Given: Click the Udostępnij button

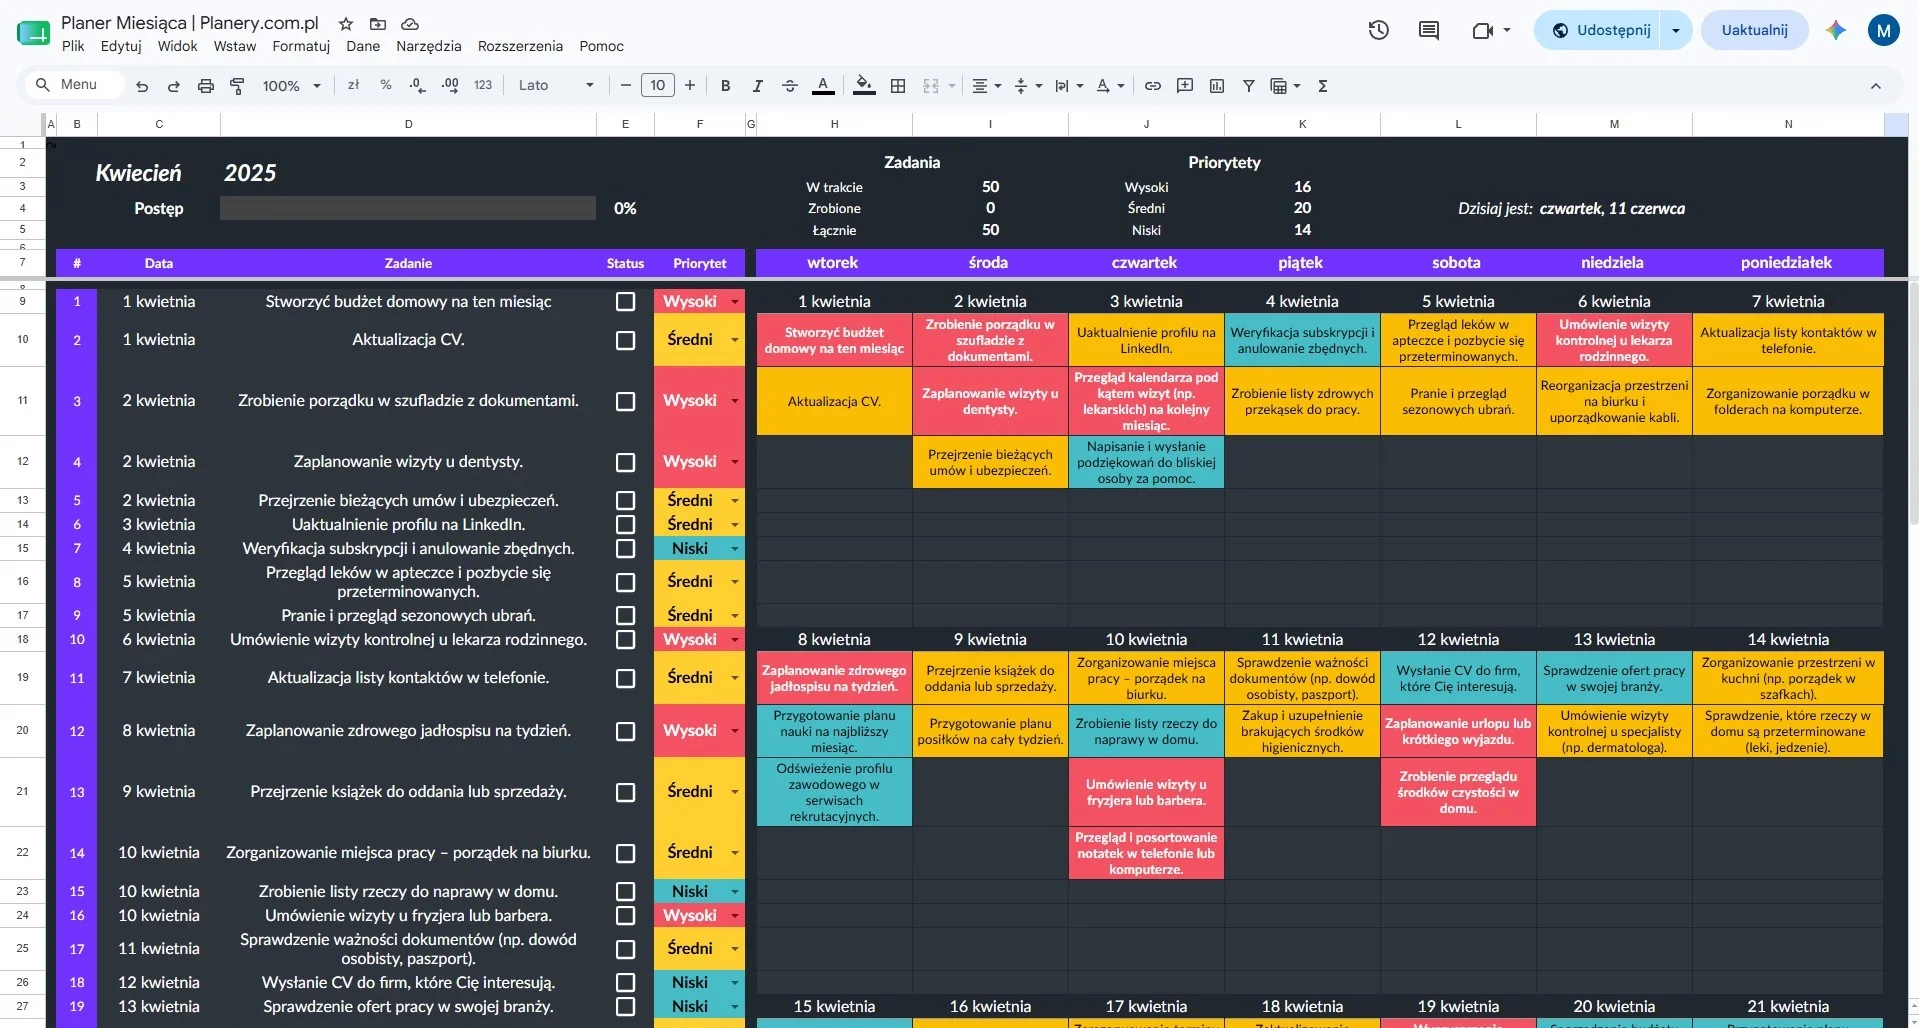Looking at the screenshot, I should click(x=1601, y=30).
